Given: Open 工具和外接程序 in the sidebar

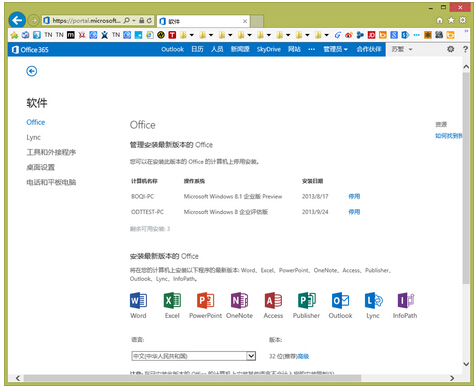Looking at the screenshot, I should point(51,152).
